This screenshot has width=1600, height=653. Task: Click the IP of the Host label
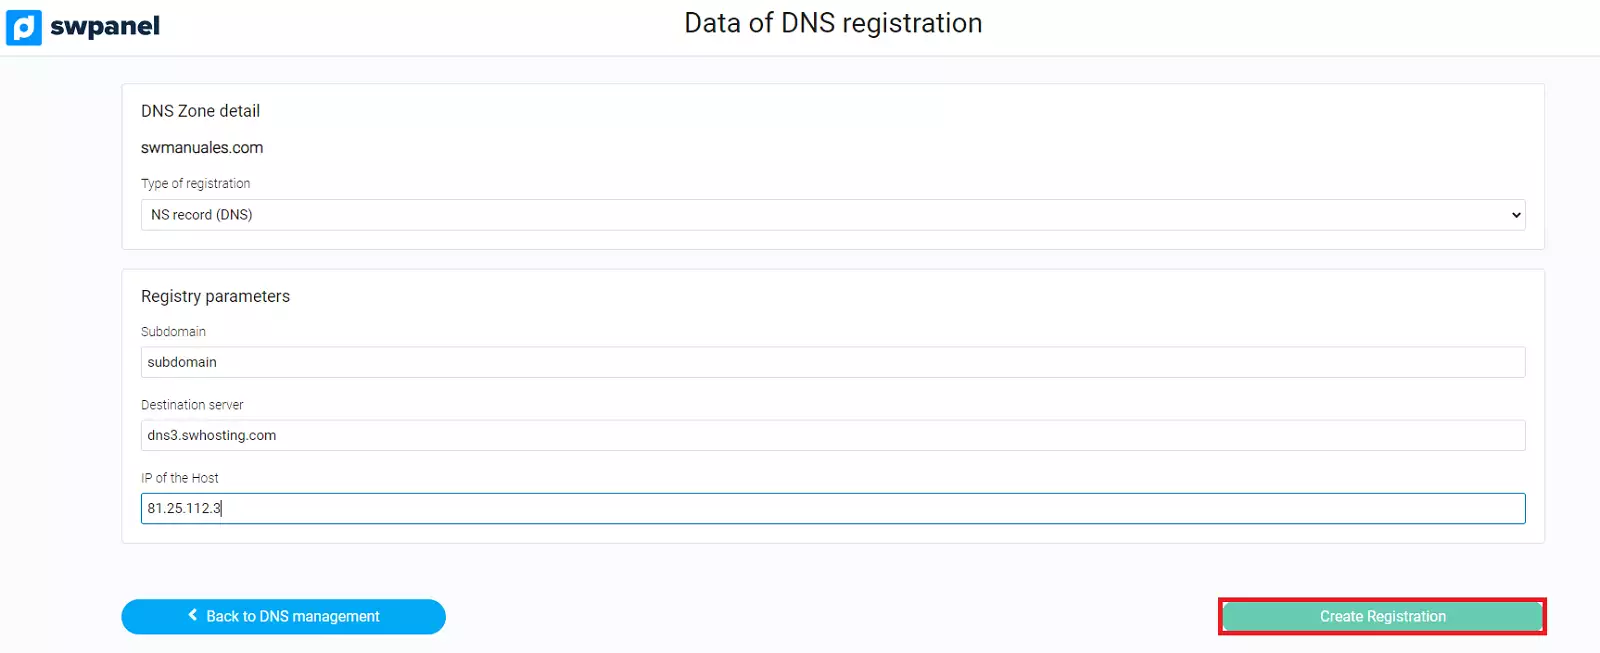180,478
